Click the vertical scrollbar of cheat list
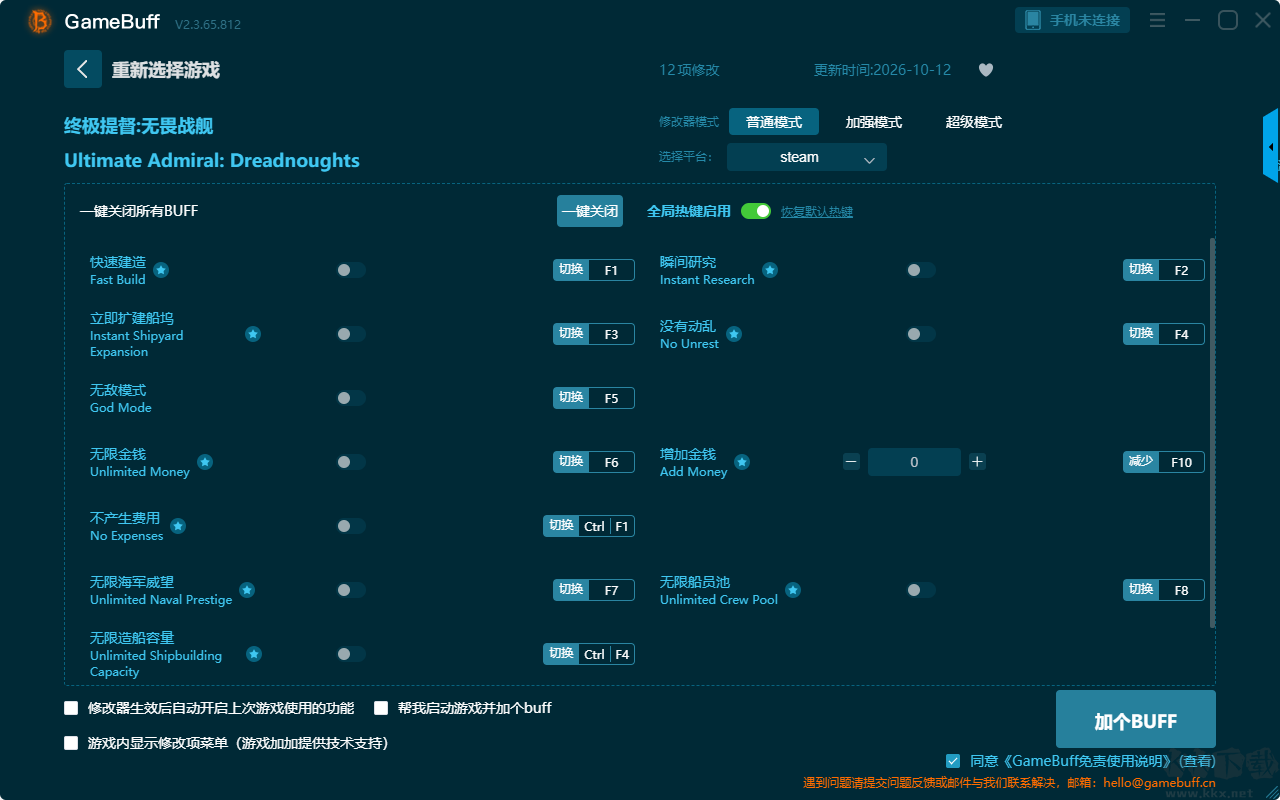The image size is (1280, 800). 1213,432
